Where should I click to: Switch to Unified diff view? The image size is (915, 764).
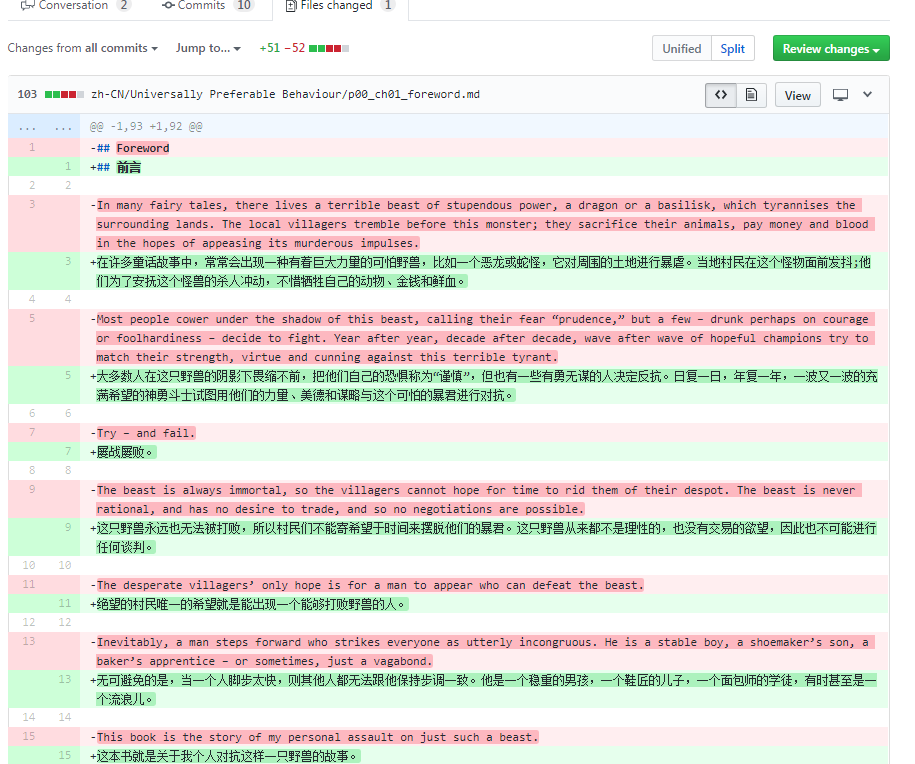682,48
